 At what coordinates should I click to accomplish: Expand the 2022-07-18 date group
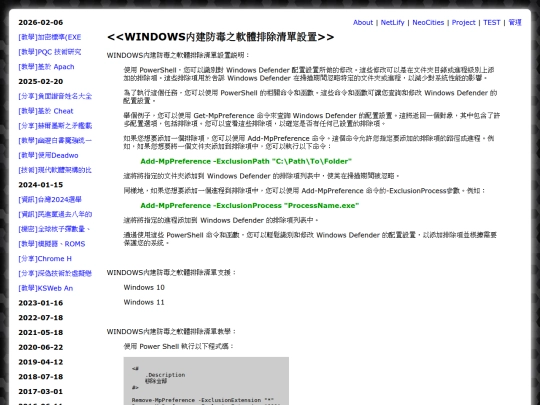coord(41,318)
